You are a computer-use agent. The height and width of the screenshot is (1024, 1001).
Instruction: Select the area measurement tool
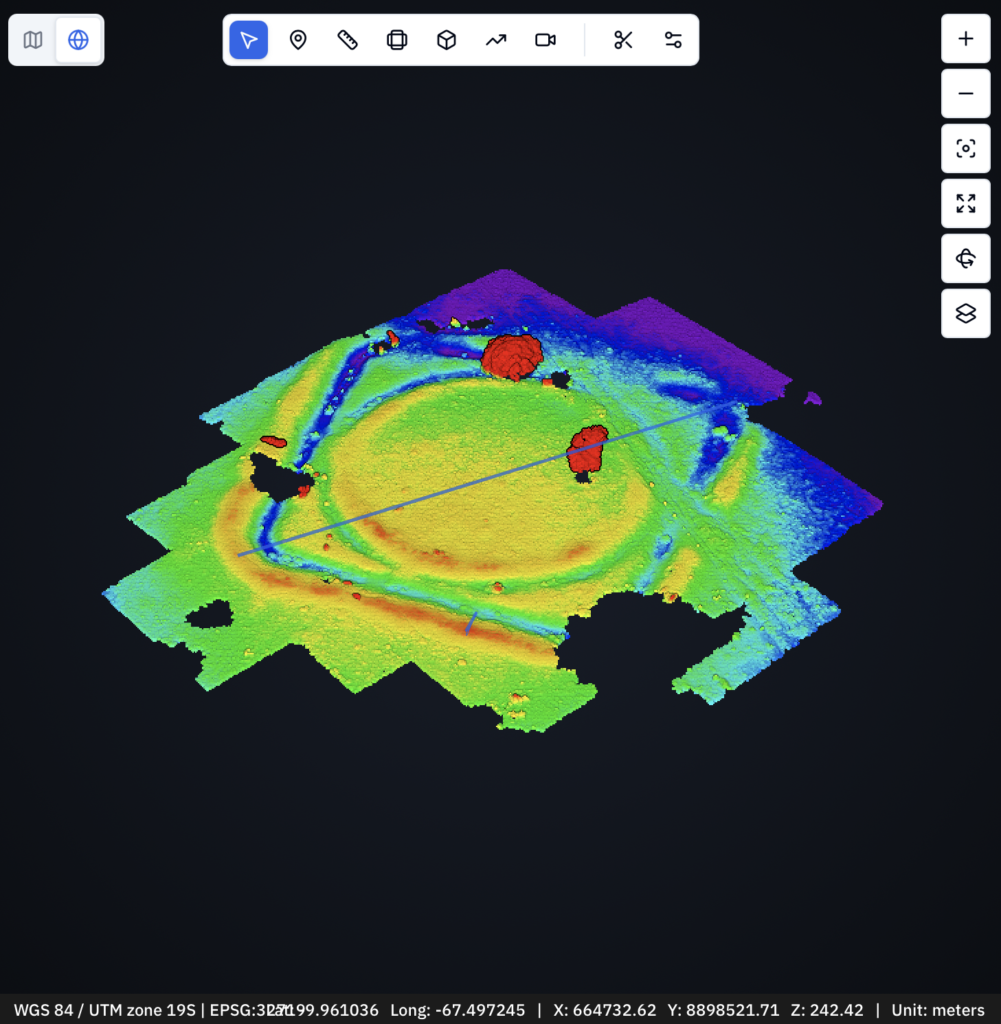tap(397, 40)
